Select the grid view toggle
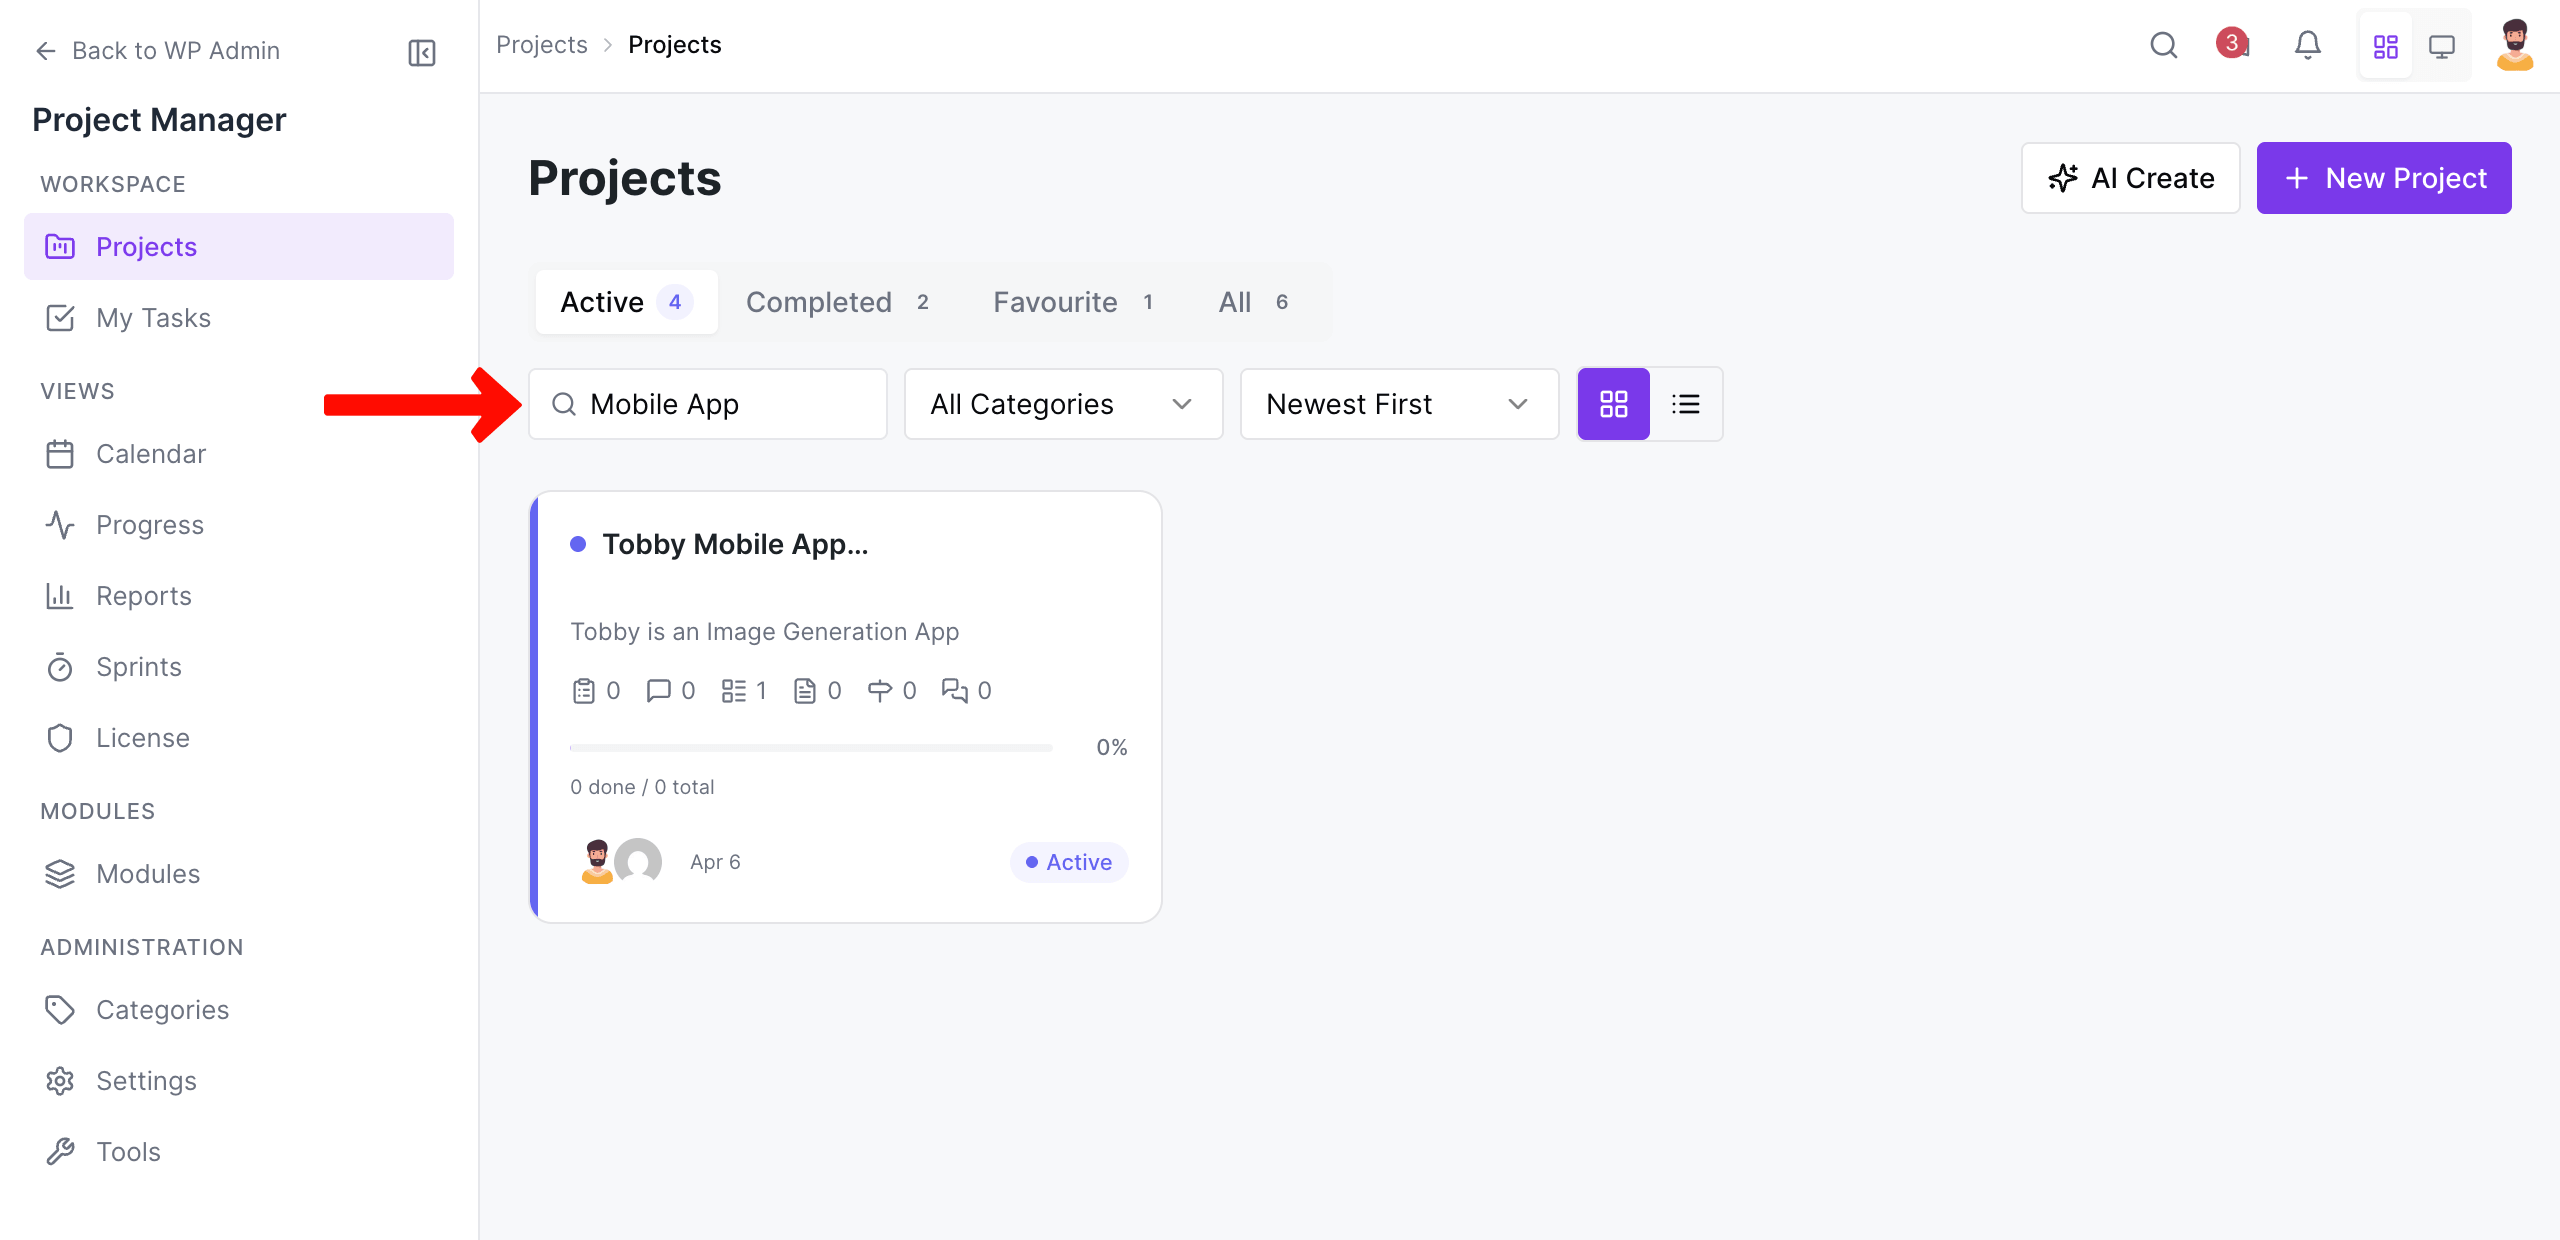This screenshot has height=1240, width=2560. (x=1613, y=403)
